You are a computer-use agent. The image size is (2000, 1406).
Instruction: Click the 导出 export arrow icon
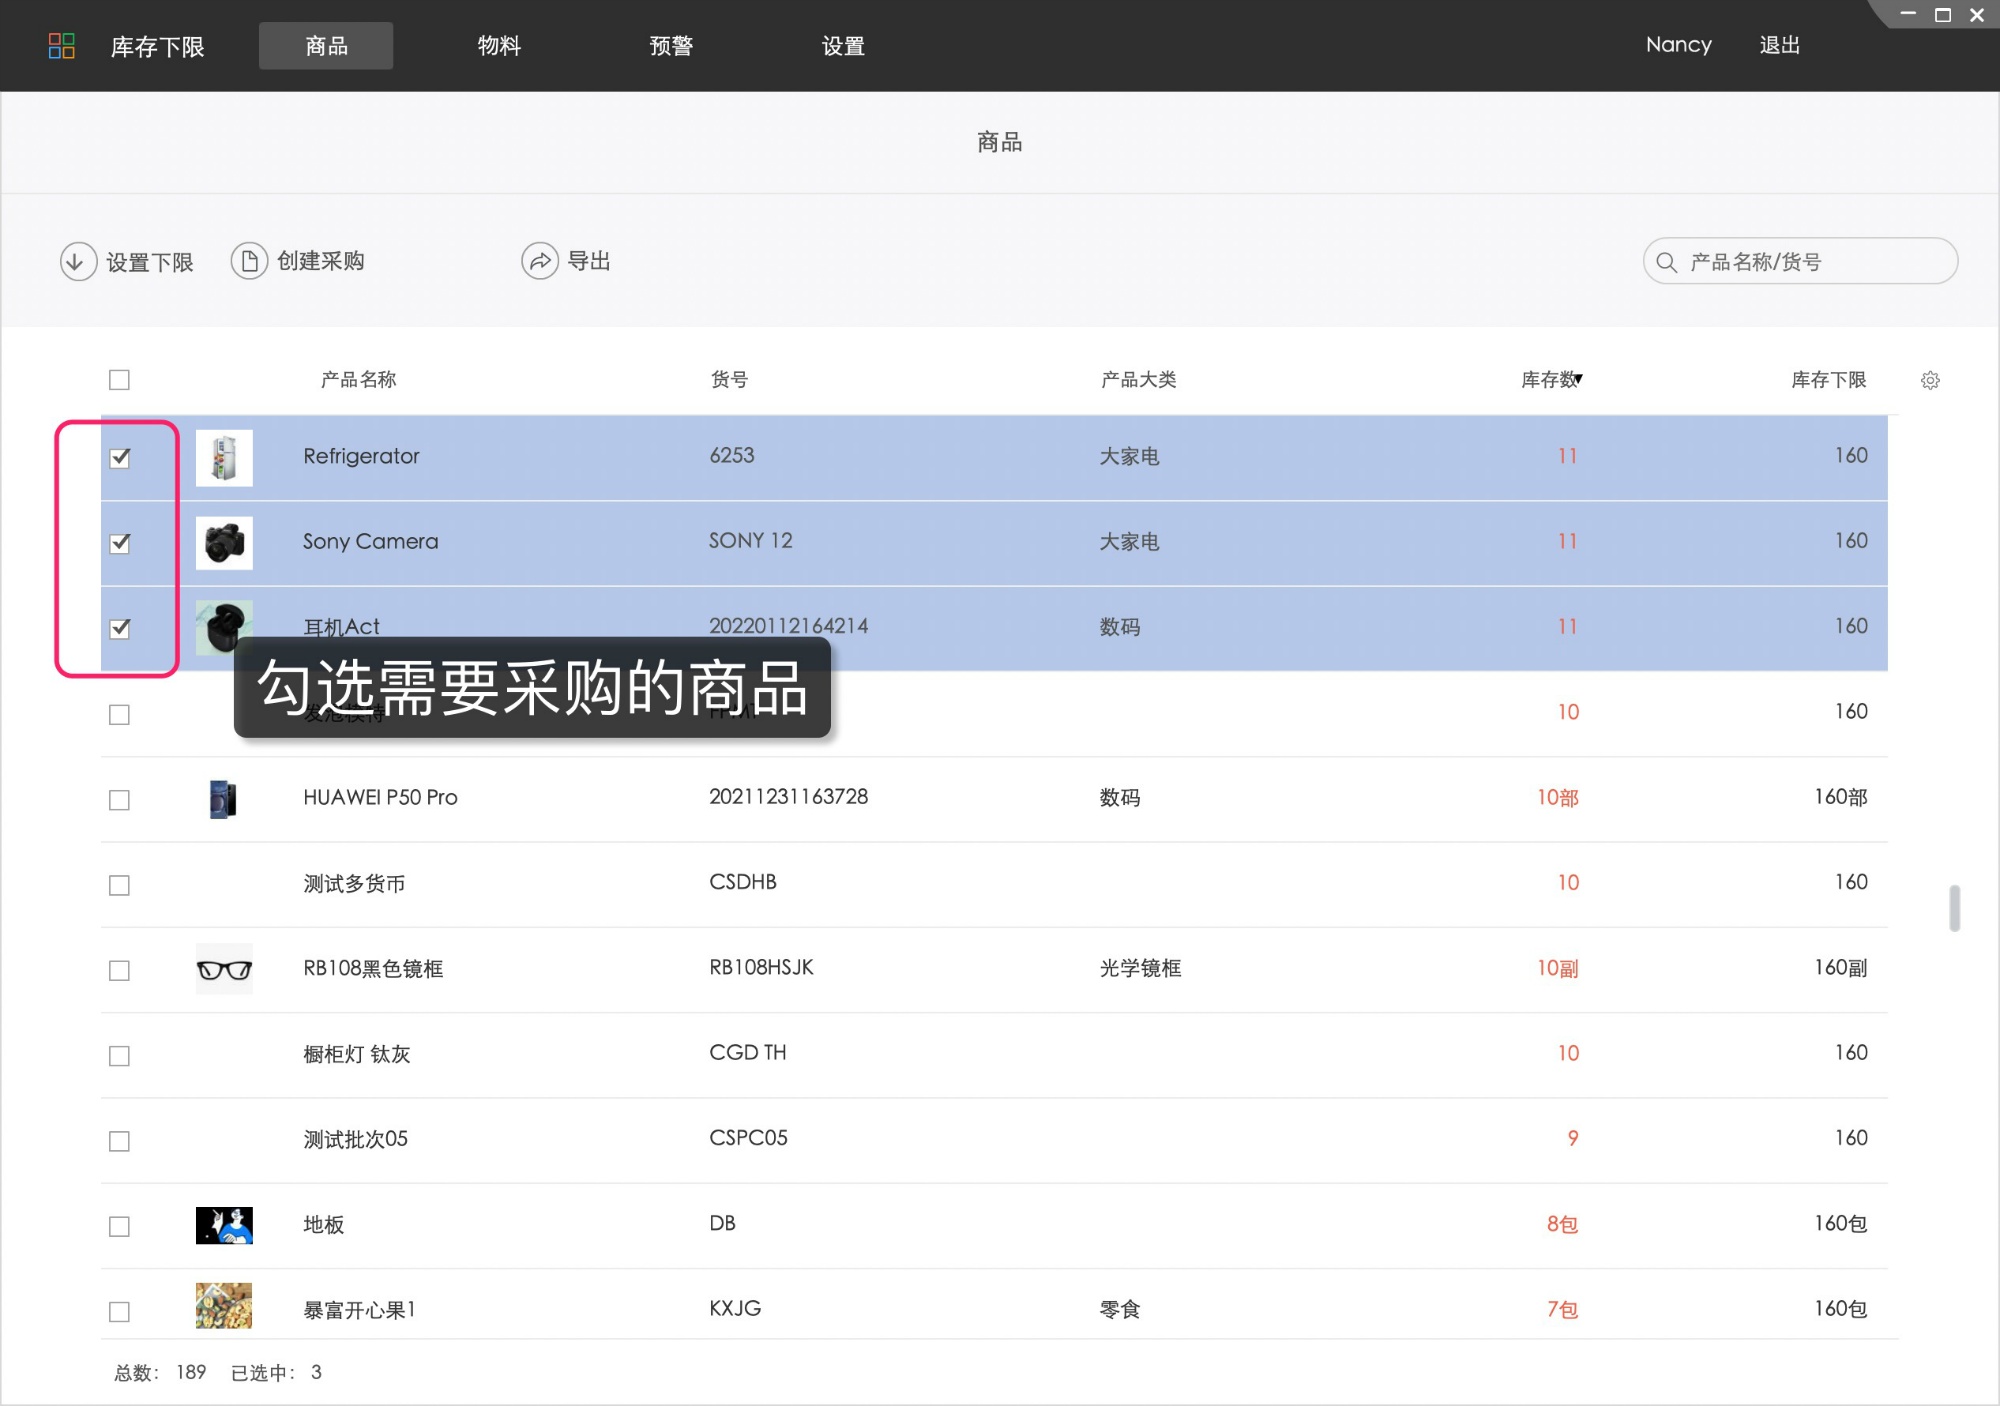[540, 261]
